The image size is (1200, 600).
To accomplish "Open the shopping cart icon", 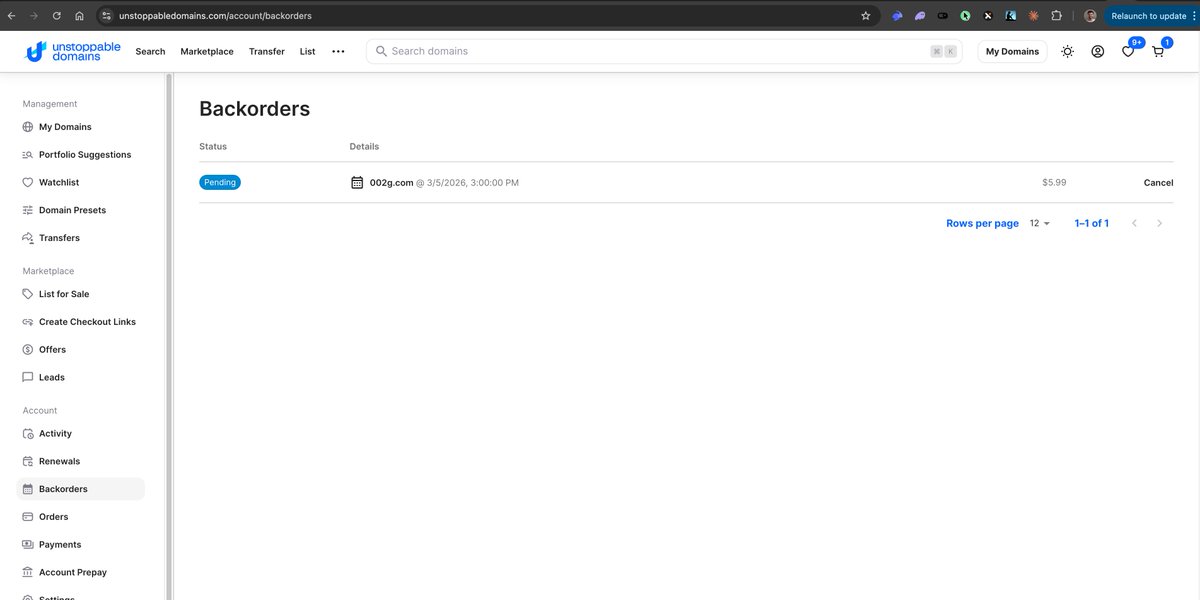I will 1158,51.
